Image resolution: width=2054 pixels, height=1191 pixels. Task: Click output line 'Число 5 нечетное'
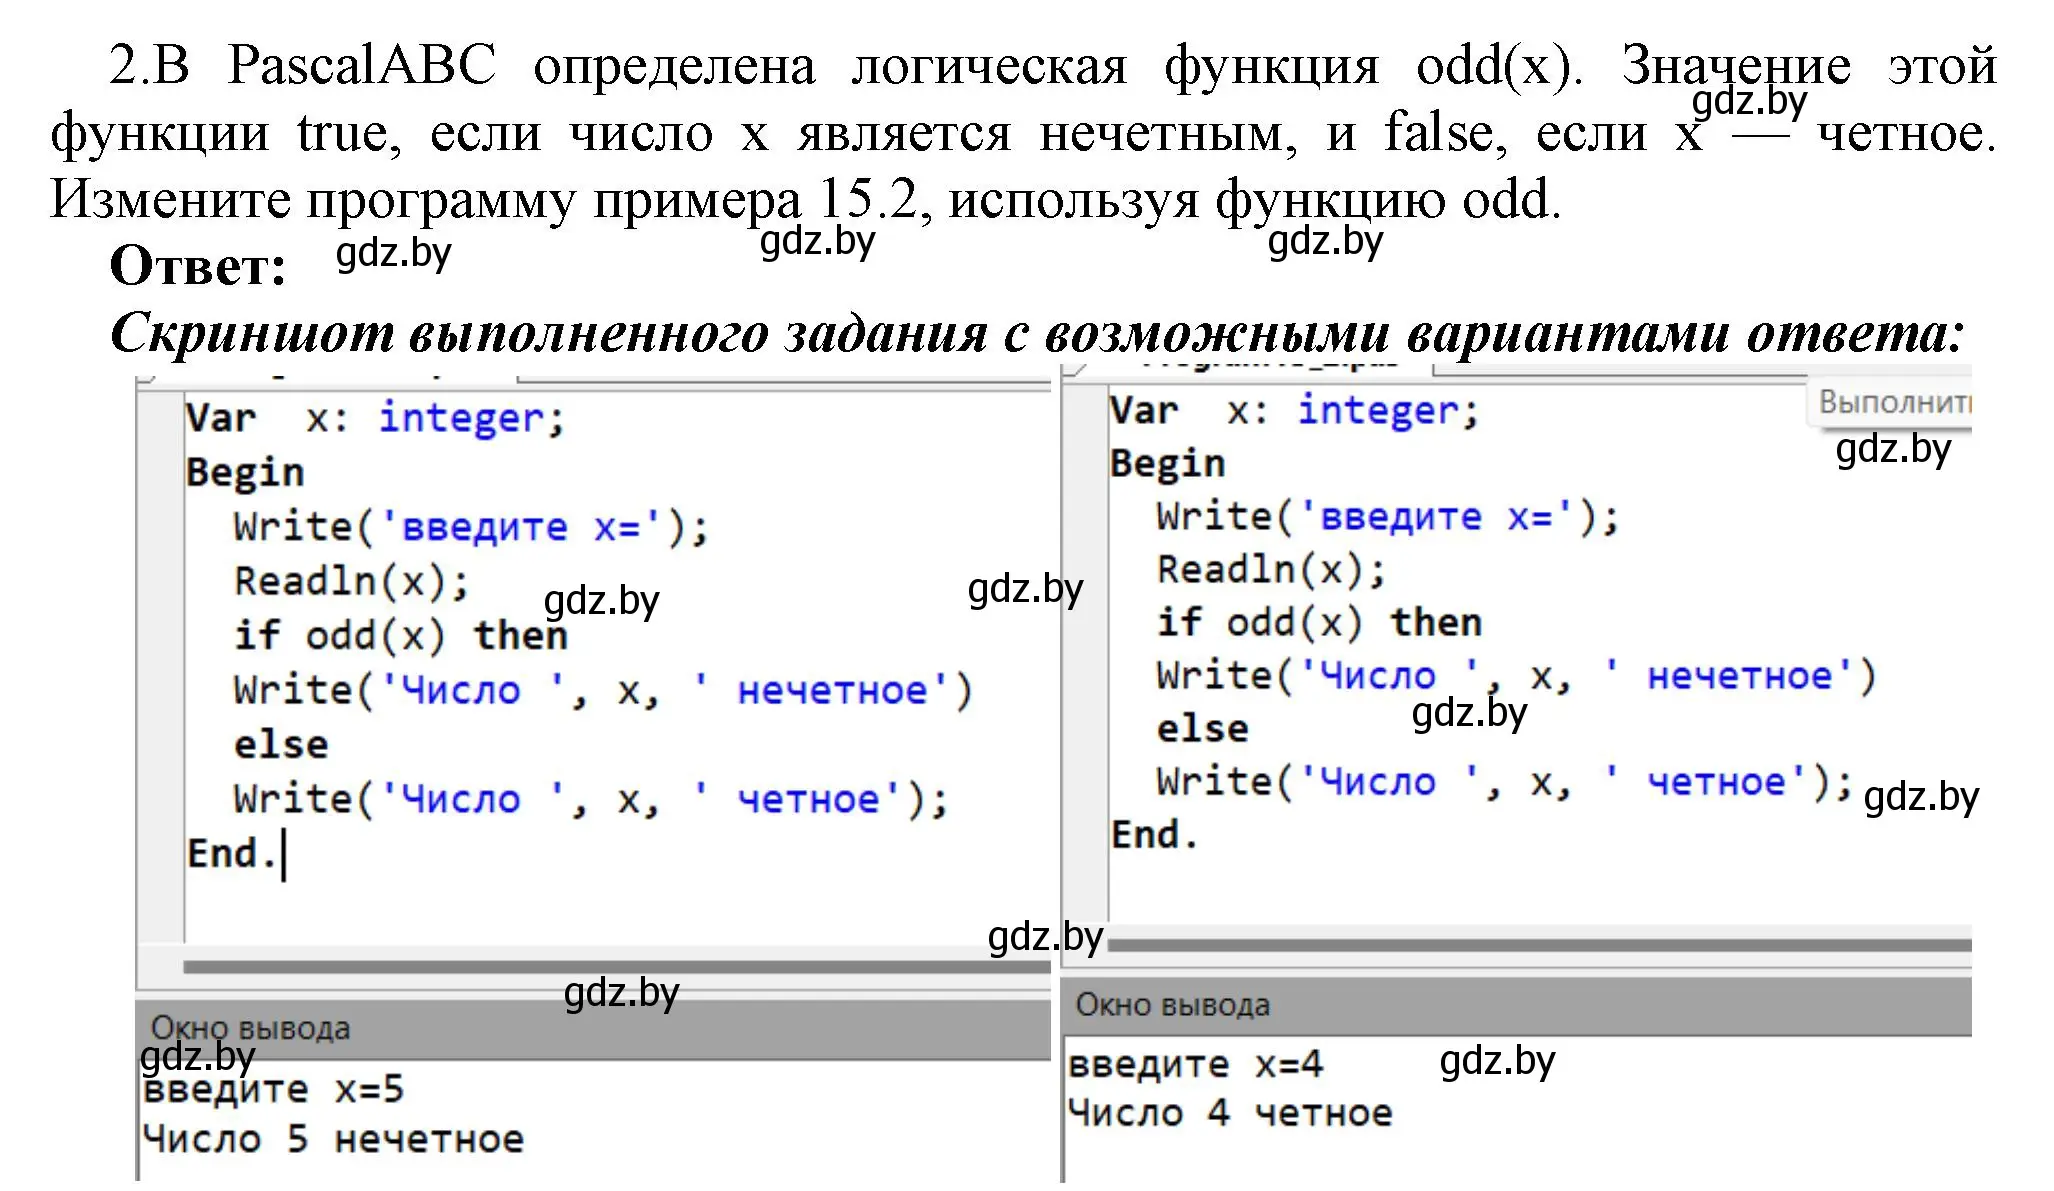coord(333,1140)
